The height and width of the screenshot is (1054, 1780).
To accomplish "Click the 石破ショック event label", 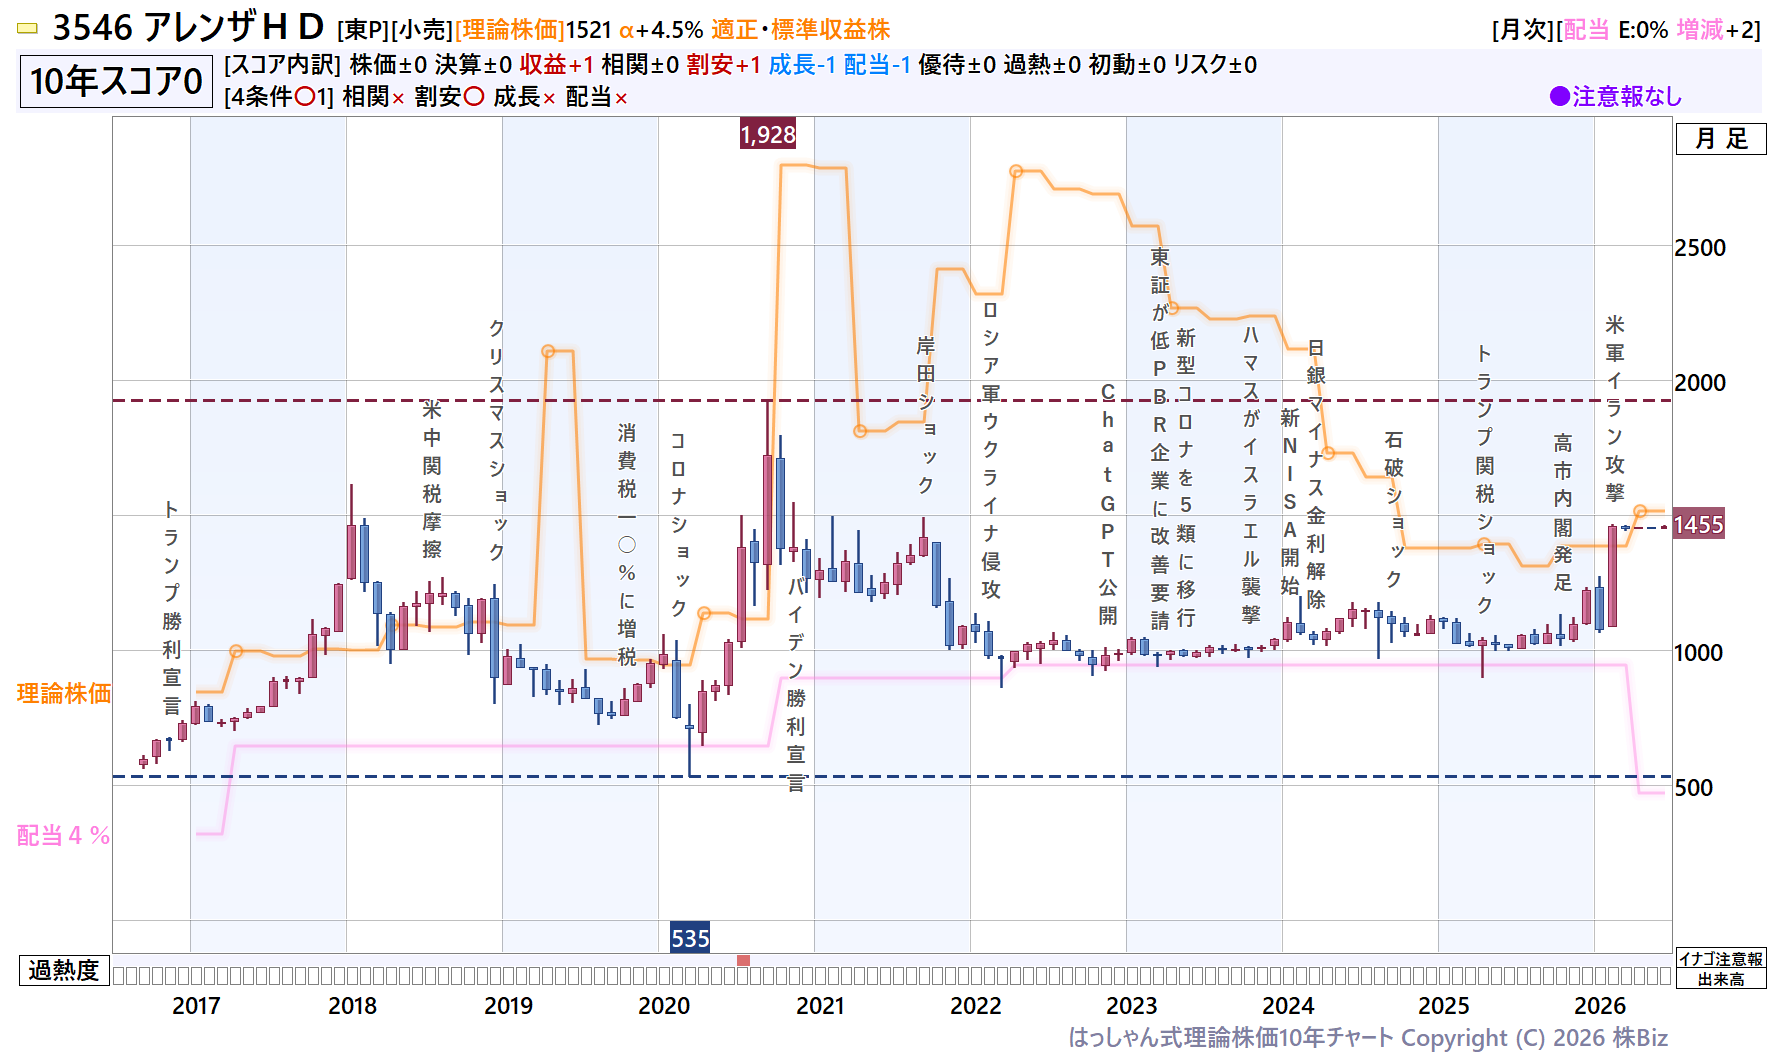I will (1394, 509).
